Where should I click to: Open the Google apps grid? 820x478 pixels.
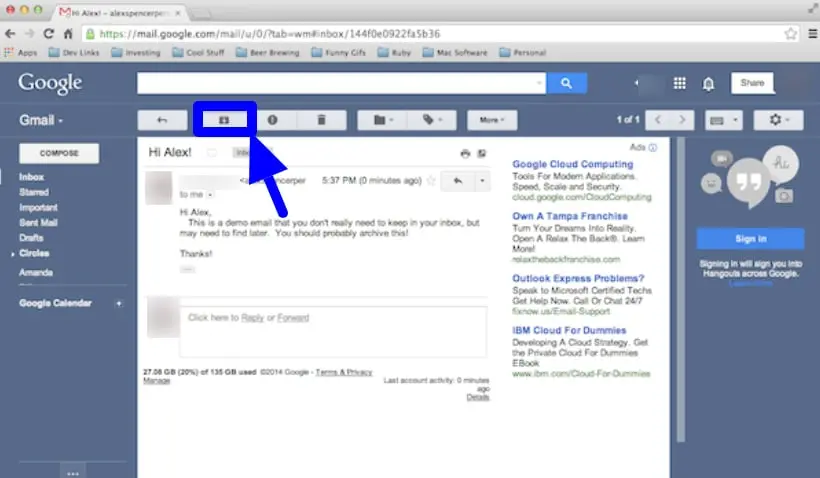[679, 83]
